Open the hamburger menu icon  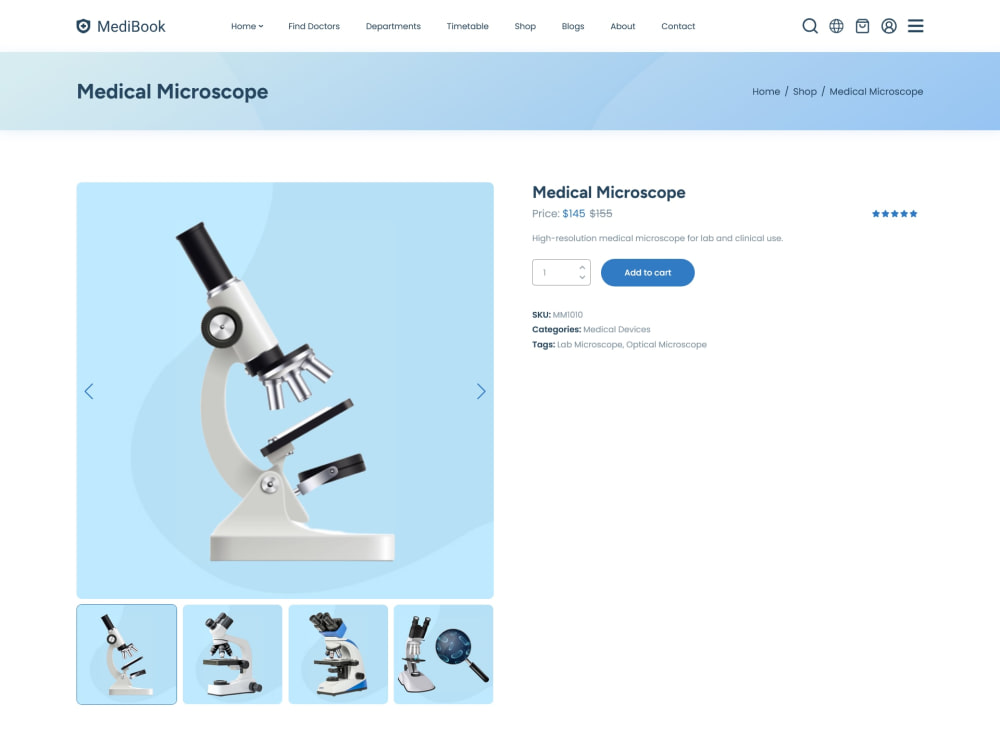[x=915, y=26]
